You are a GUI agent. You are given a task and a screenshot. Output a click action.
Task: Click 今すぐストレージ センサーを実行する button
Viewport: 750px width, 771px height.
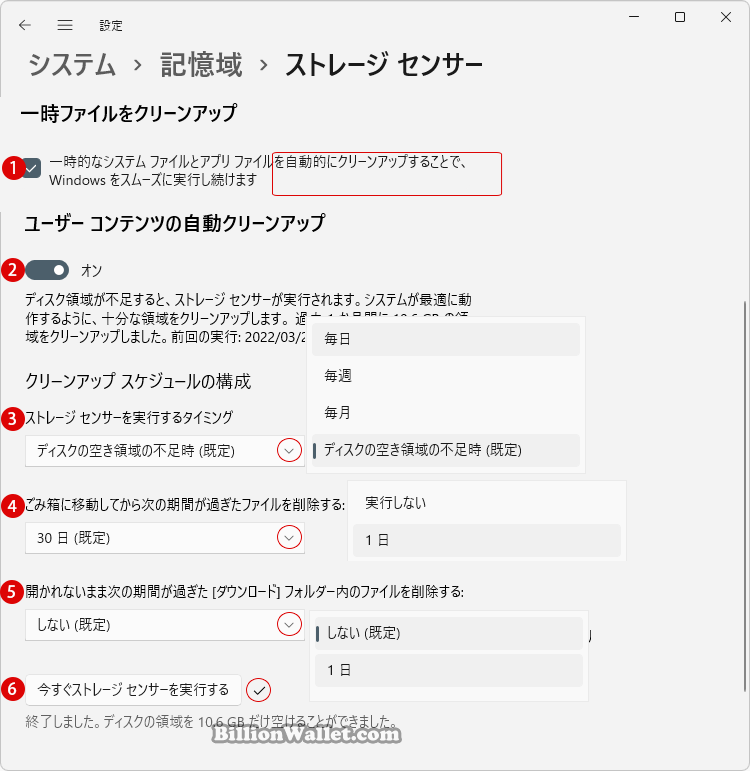coord(133,690)
